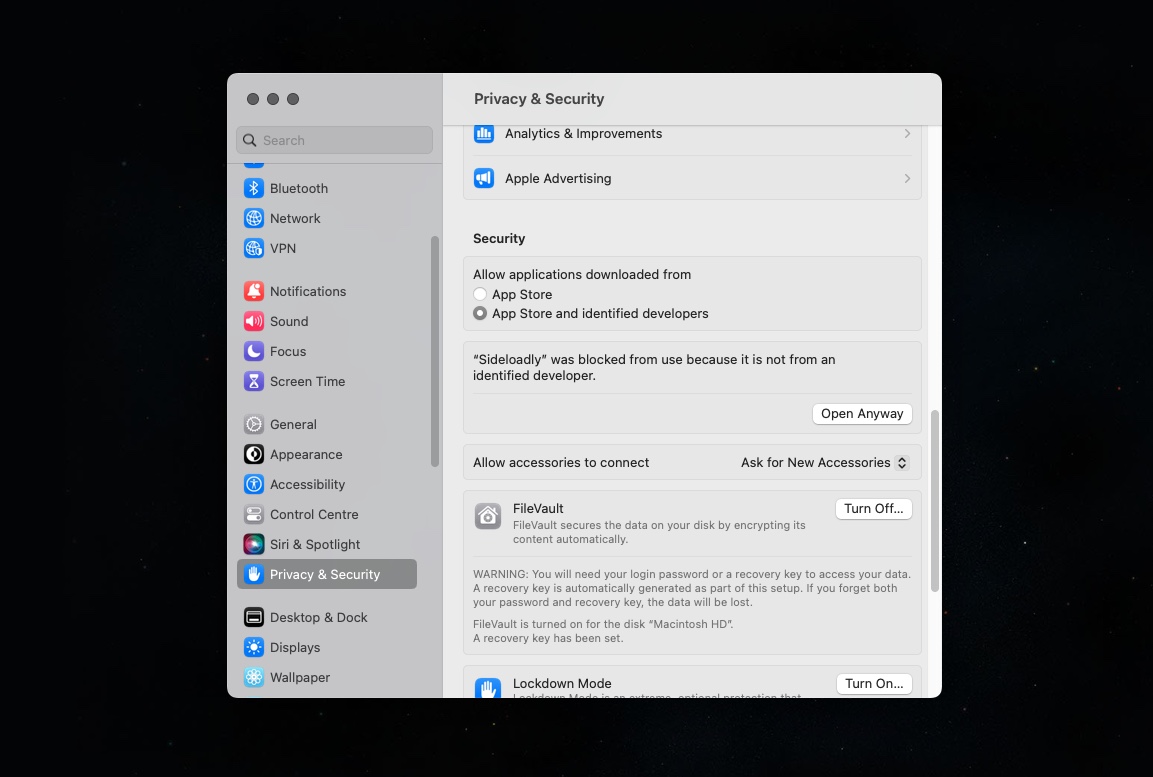
Task: Click the Control Centre icon
Action: pyautogui.click(x=254, y=515)
